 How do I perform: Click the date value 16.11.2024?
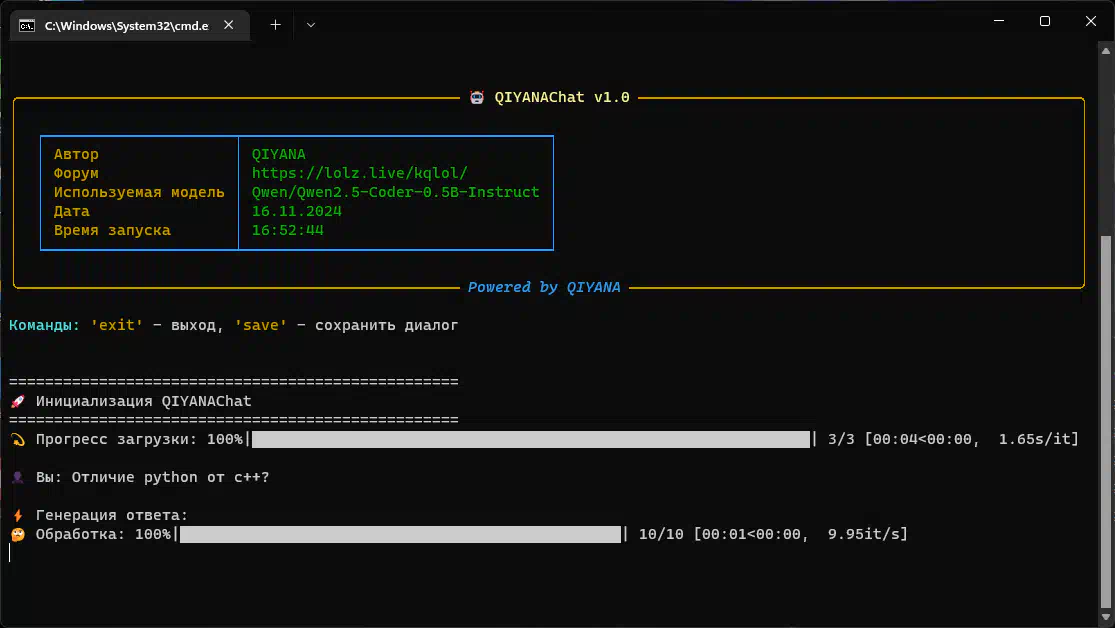(x=297, y=211)
